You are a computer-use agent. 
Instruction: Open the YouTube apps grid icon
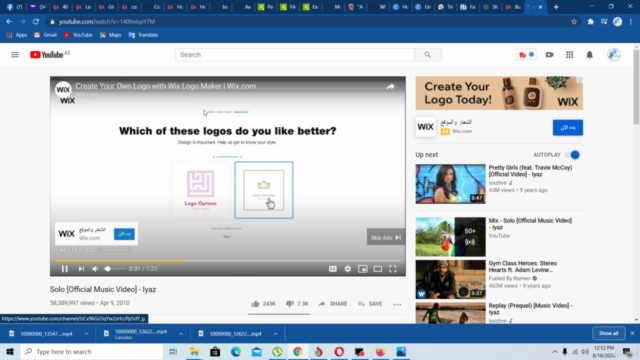click(x=569, y=55)
